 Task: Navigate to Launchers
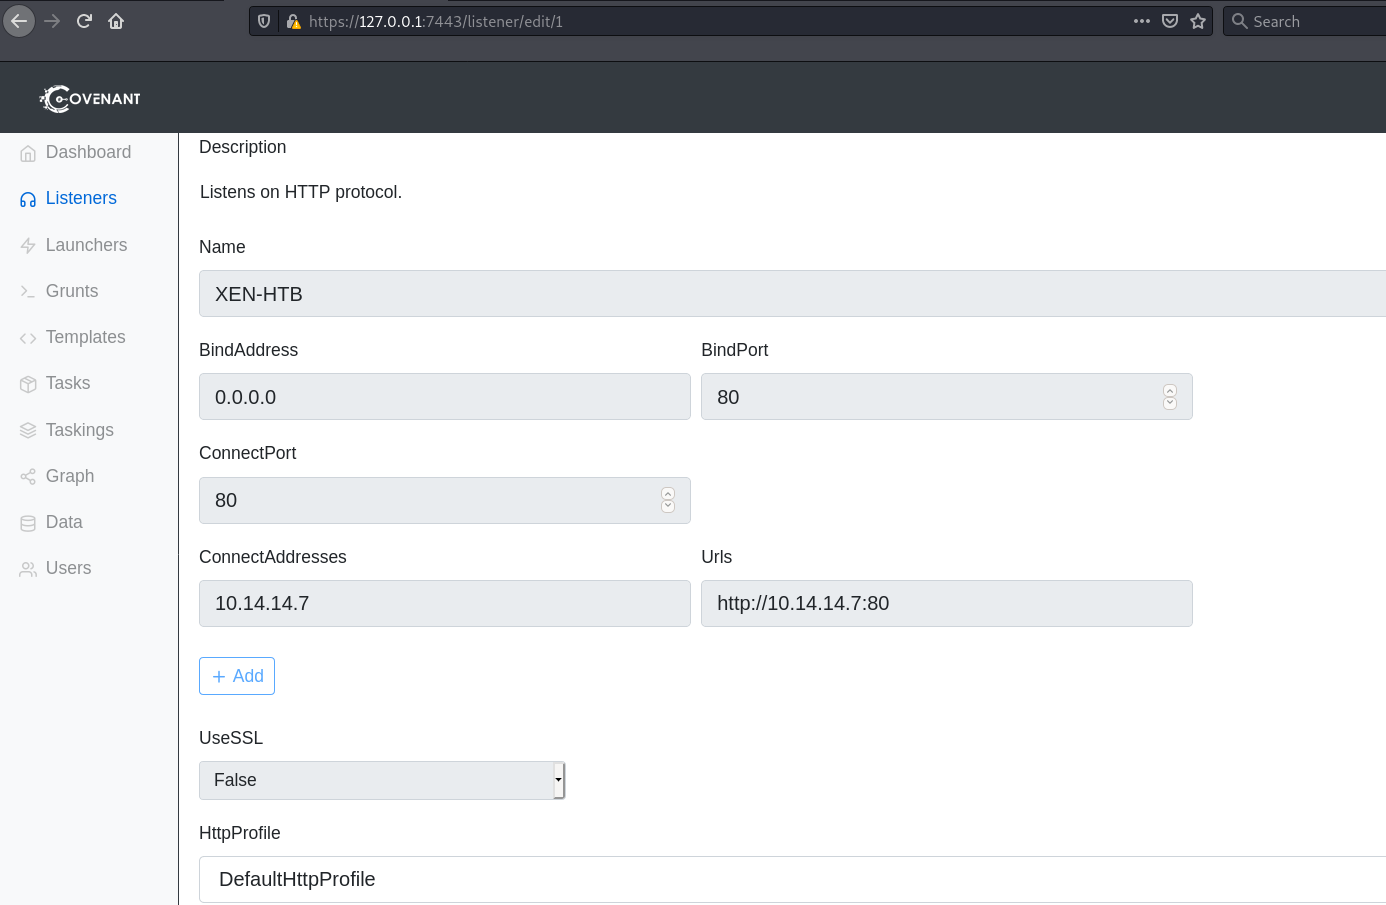(86, 245)
